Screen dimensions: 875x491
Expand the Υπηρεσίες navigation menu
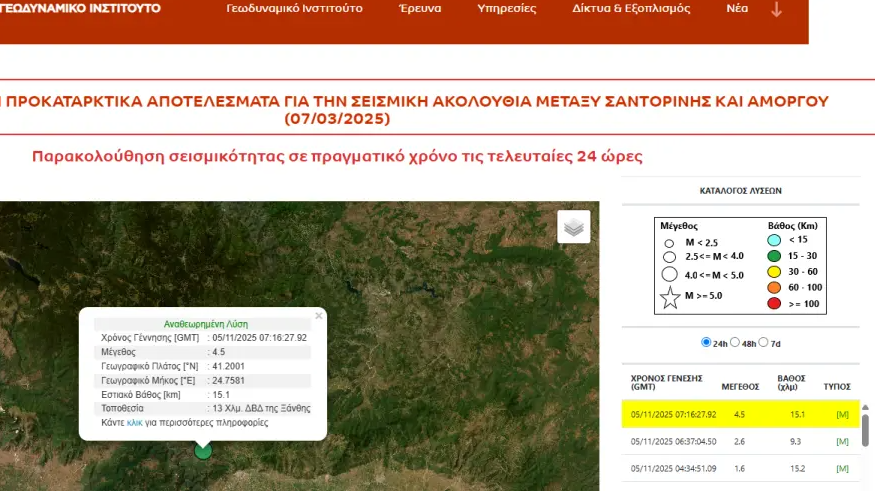click(x=506, y=9)
